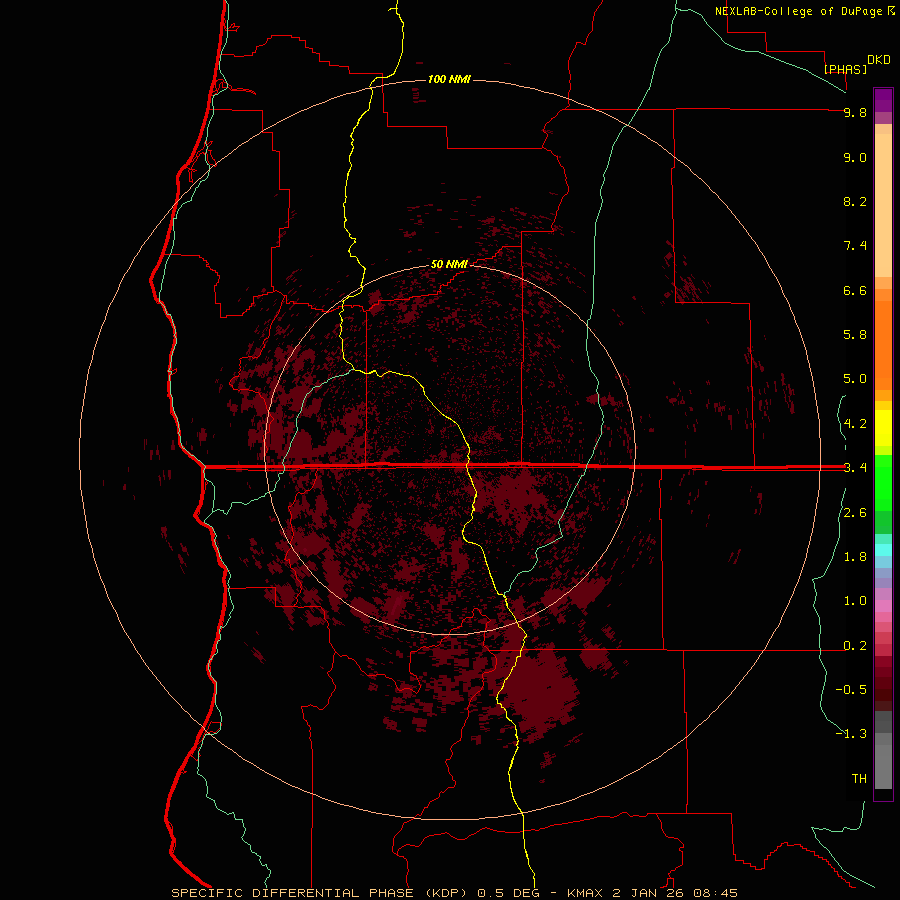Click the 9.8 value on the color scale
This screenshot has height=900, width=900.
pyautogui.click(x=855, y=112)
